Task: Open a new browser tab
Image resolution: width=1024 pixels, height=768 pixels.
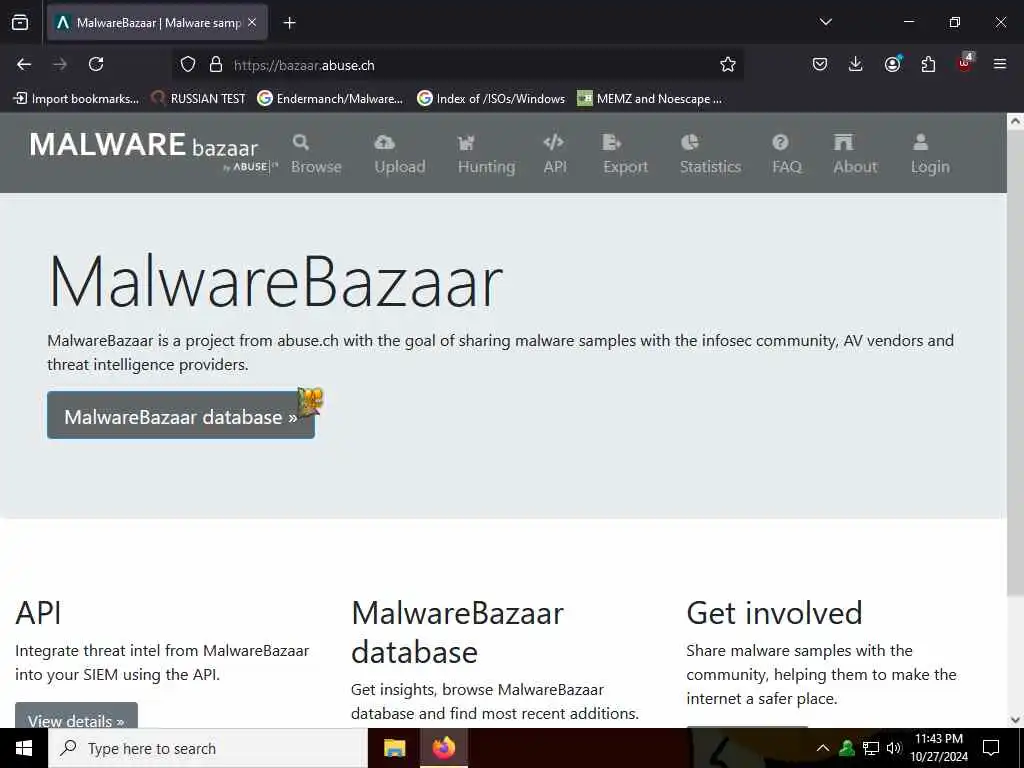Action: pos(289,23)
